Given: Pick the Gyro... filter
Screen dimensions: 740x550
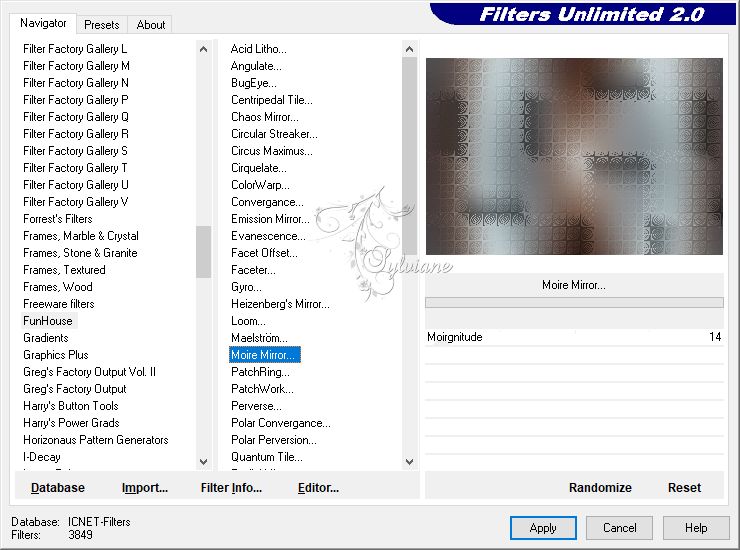Looking at the screenshot, I should pos(246,287).
